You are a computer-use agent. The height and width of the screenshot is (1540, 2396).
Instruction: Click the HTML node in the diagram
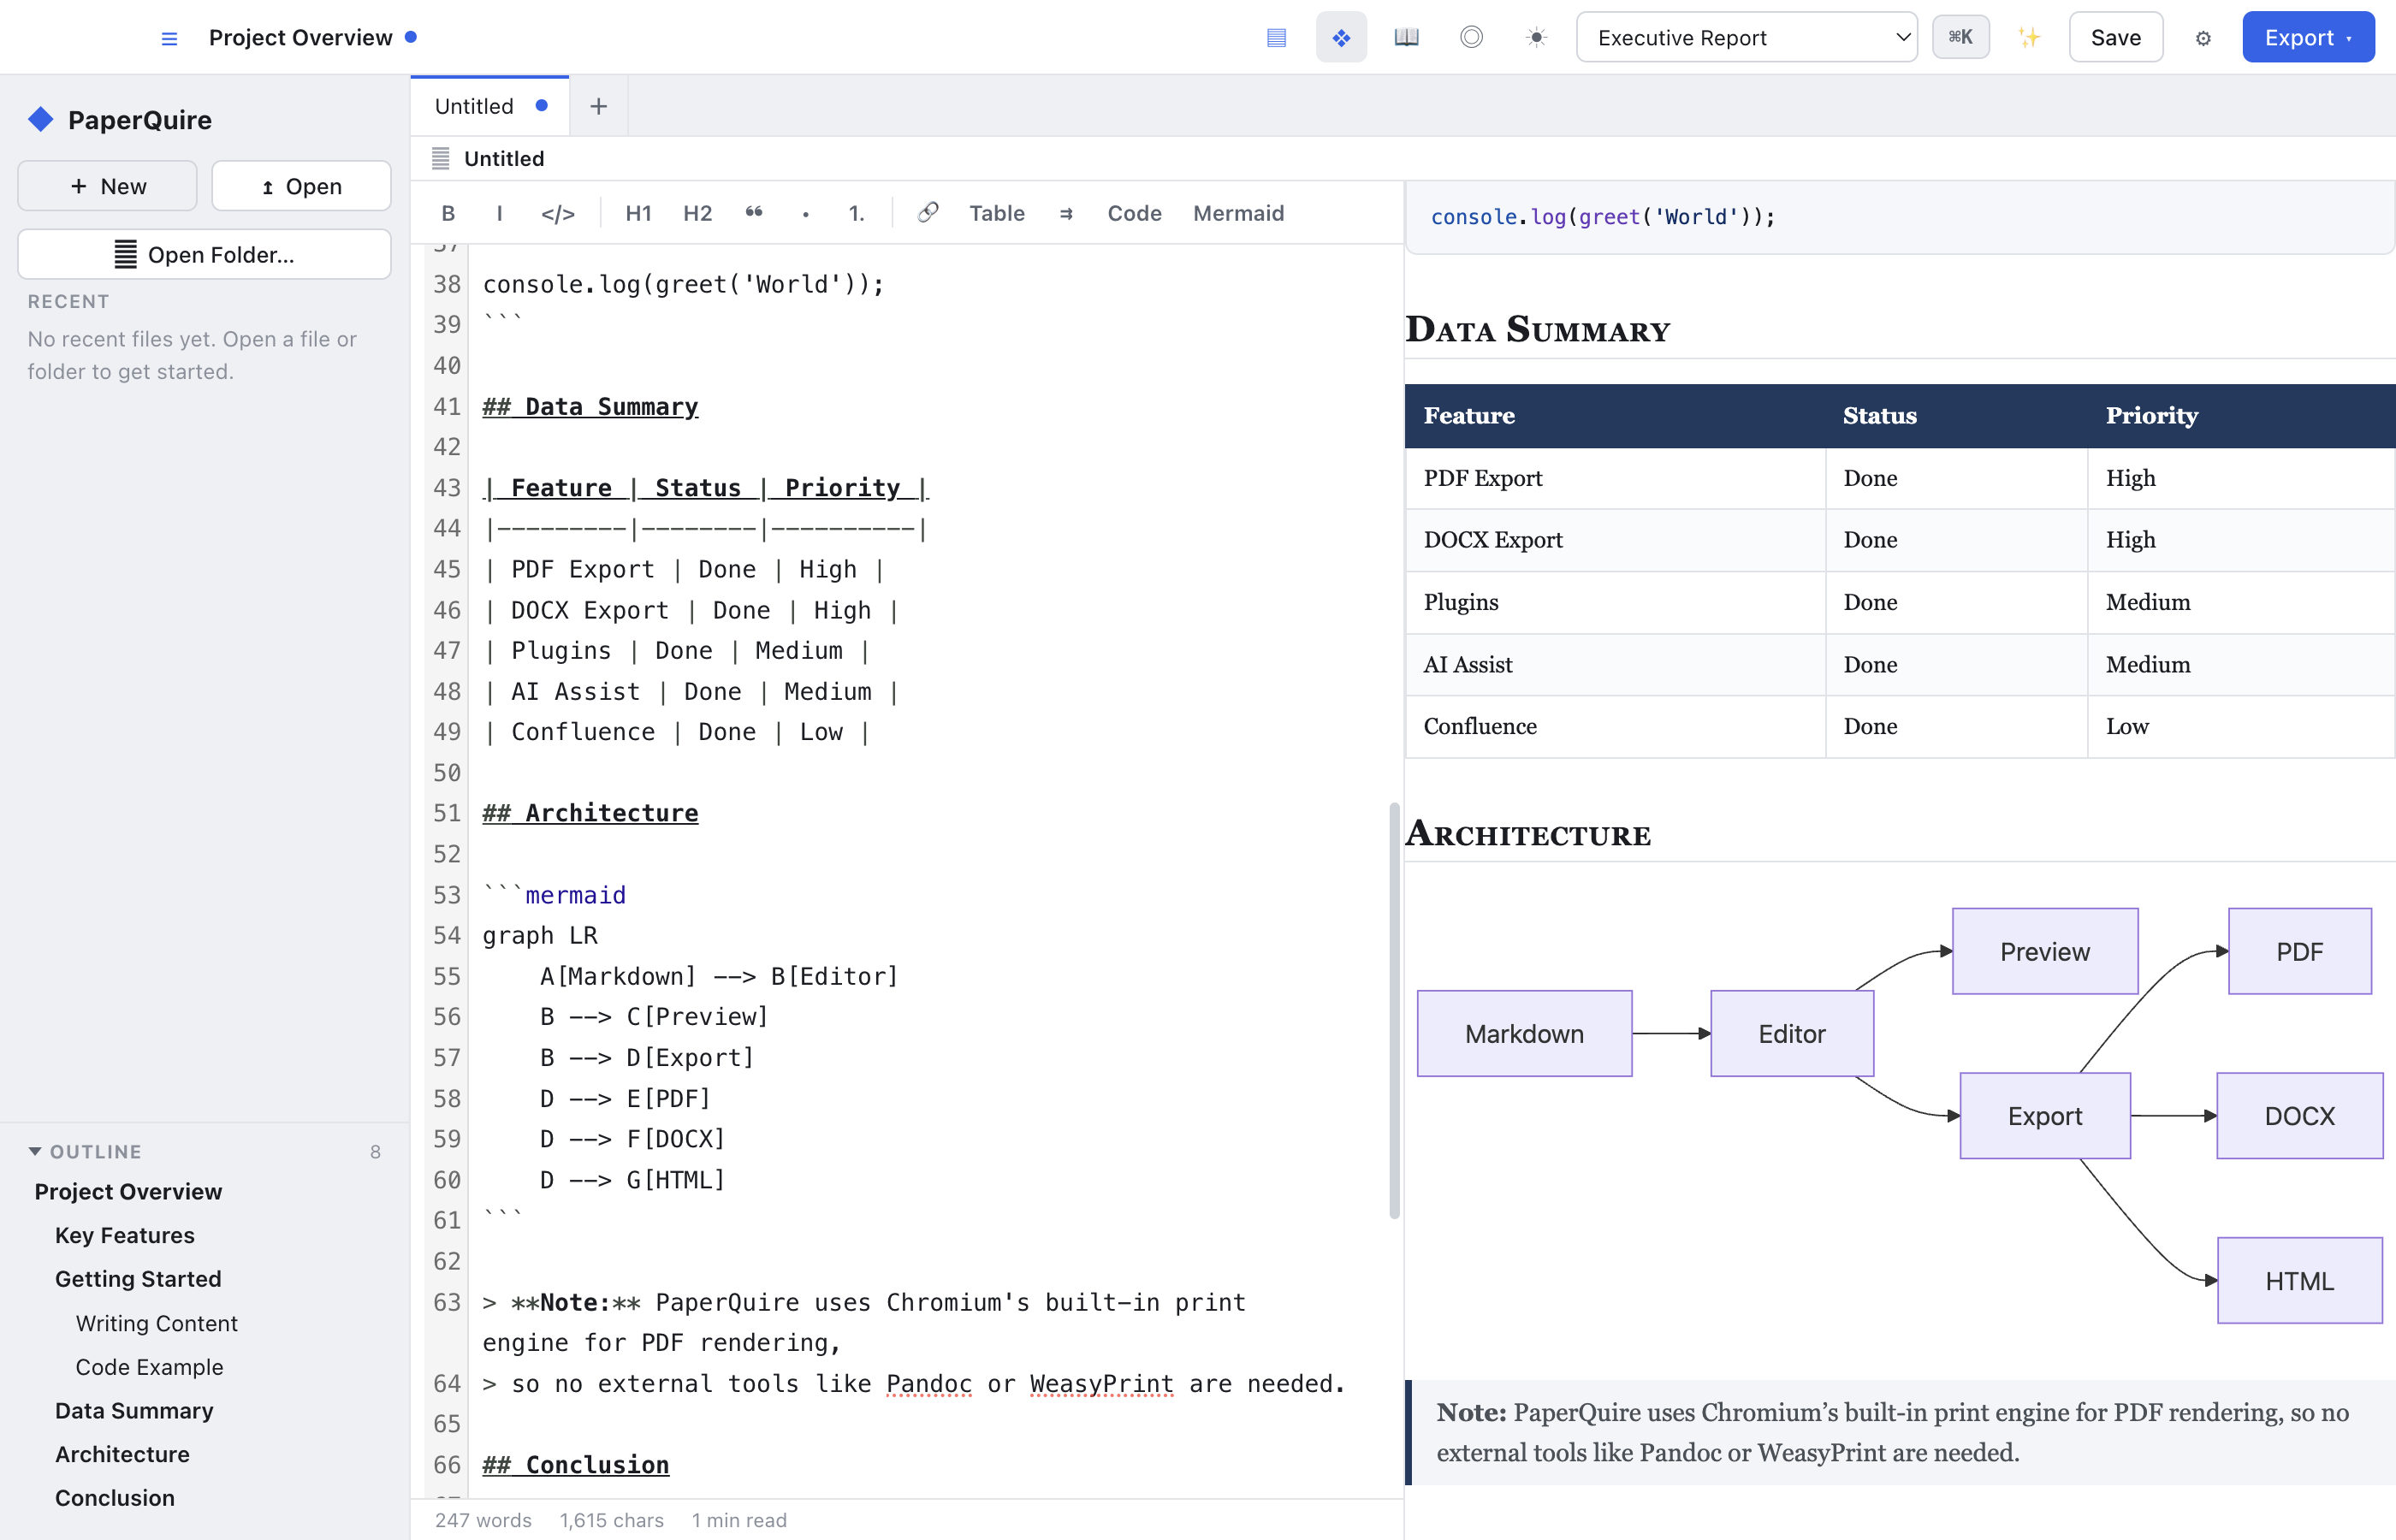pyautogui.click(x=2299, y=1281)
